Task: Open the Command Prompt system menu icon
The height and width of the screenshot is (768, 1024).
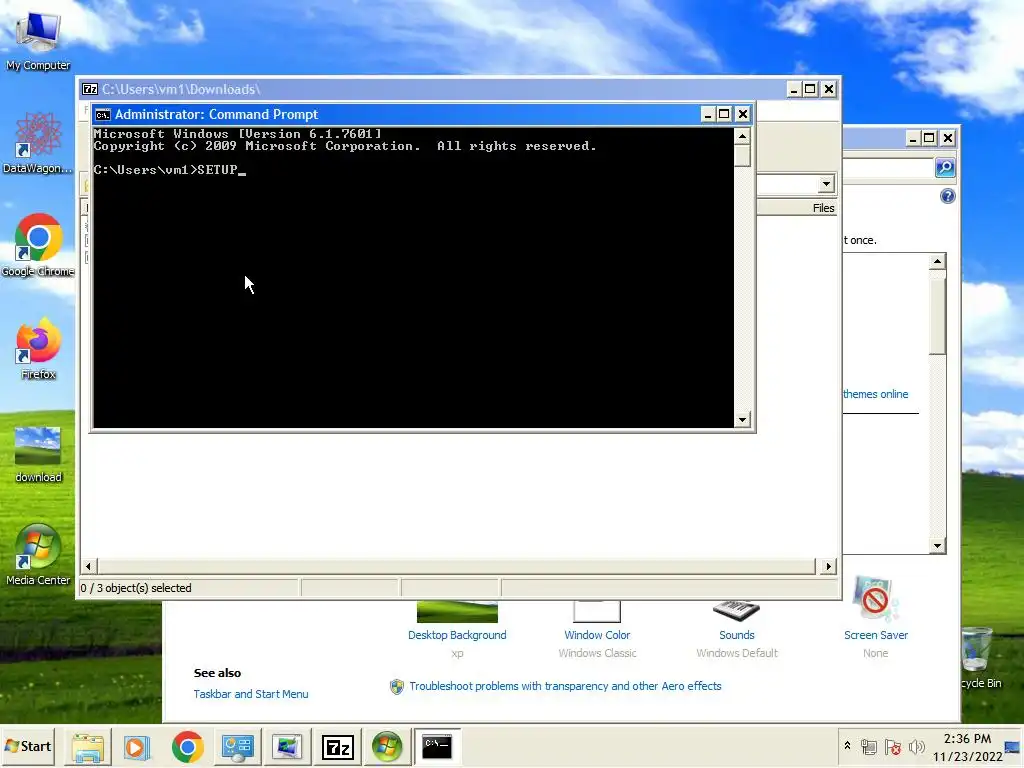Action: (x=103, y=115)
